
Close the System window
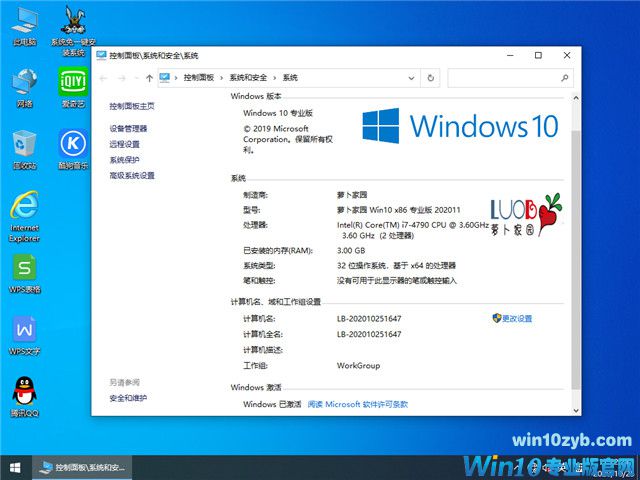(x=567, y=56)
